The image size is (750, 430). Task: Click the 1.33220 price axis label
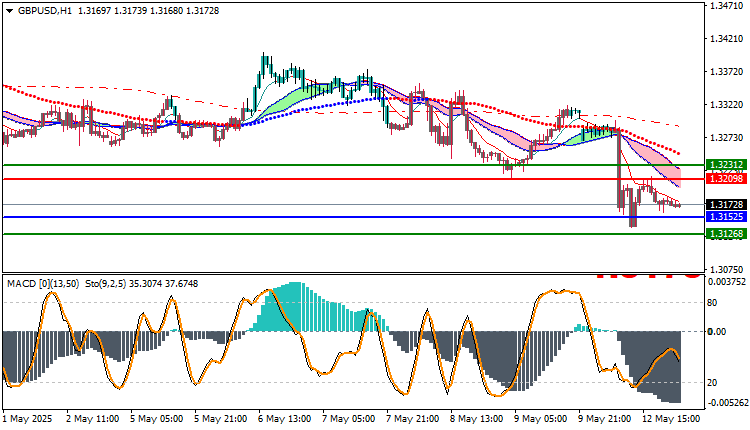pos(727,105)
